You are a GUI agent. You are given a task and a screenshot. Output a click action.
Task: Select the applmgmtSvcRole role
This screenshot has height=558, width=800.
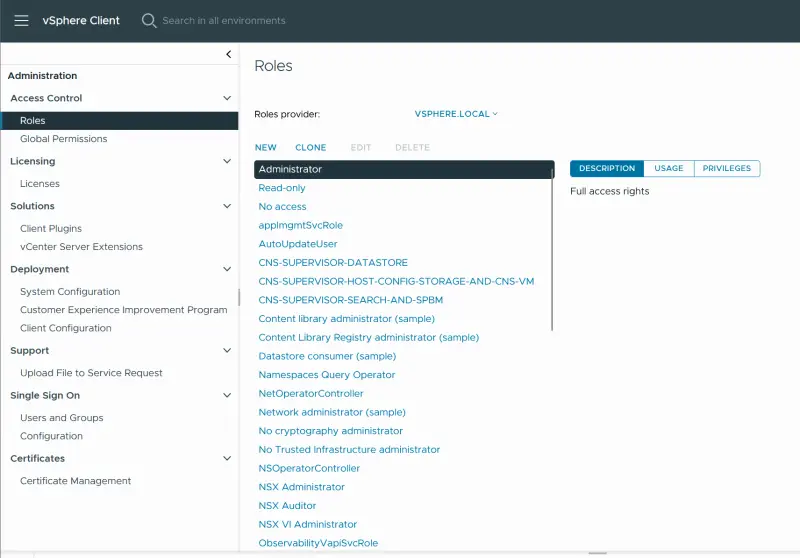coord(301,225)
